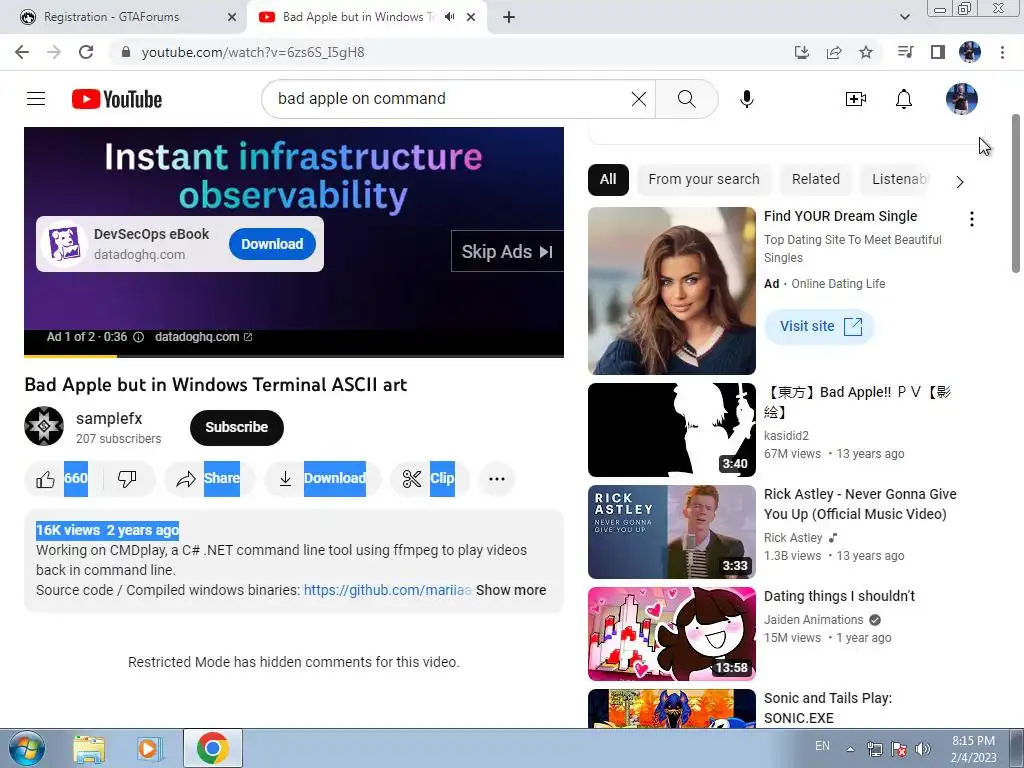Open the Chrome profile avatar in toolbar
The image size is (1024, 768).
pyautogui.click(x=969, y=52)
